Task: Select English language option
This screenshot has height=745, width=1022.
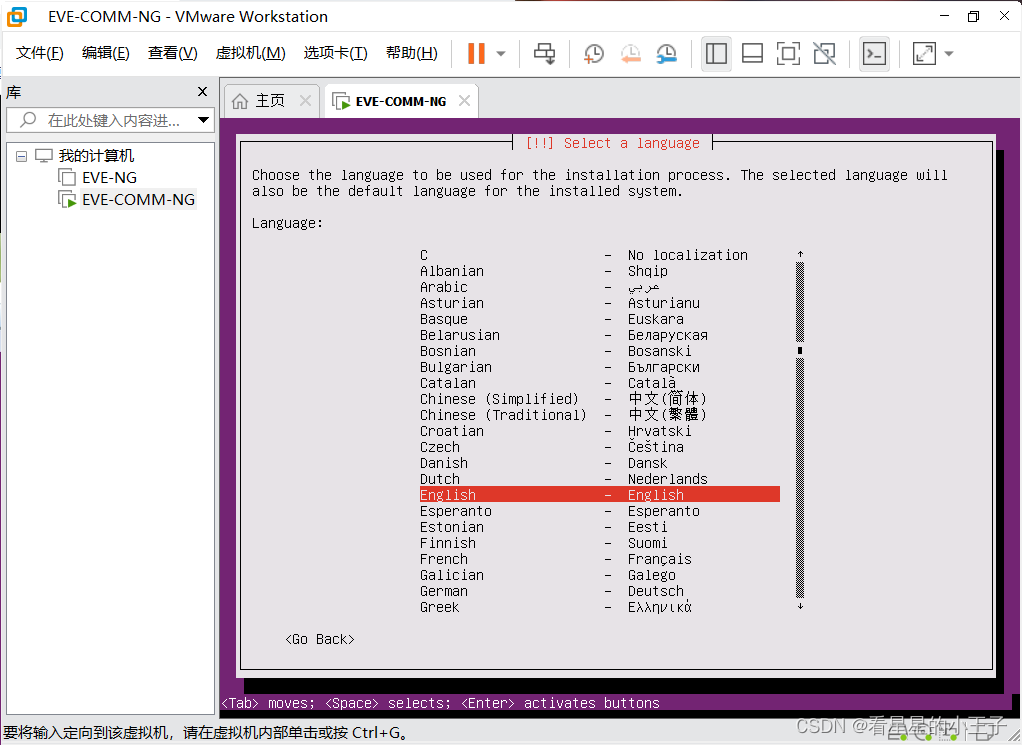Action: coord(600,495)
